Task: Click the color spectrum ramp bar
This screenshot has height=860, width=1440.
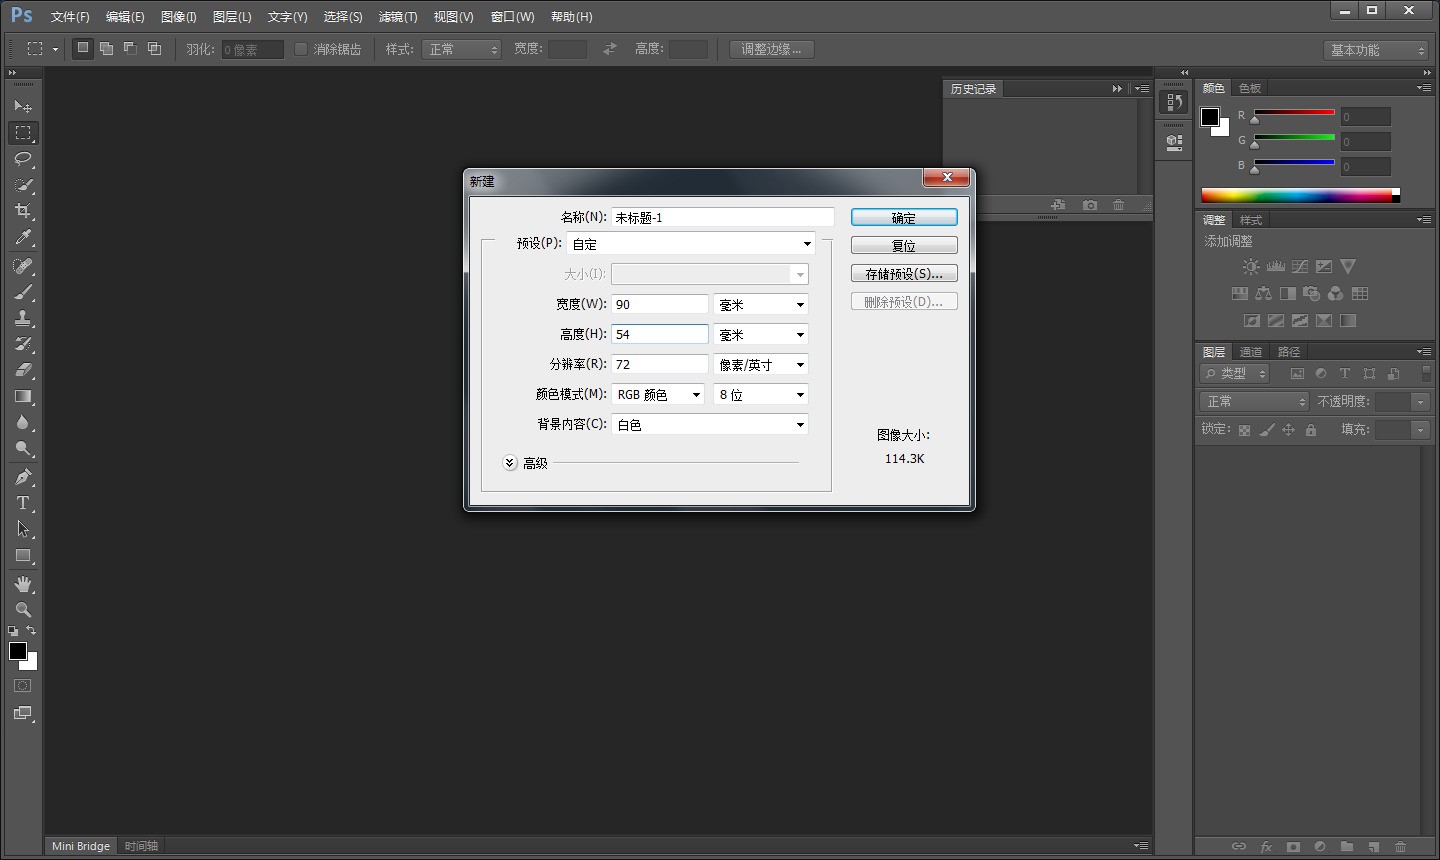Action: [1296, 196]
